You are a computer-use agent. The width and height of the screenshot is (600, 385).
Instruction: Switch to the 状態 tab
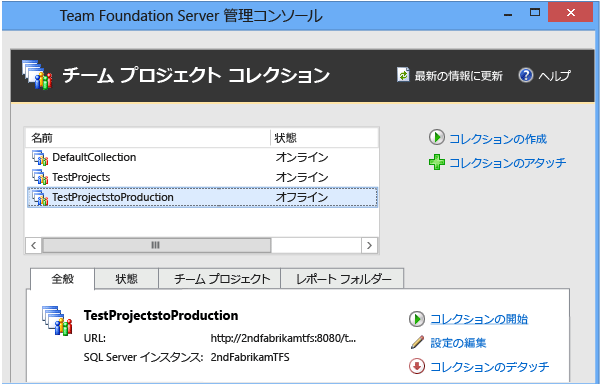click(x=126, y=279)
